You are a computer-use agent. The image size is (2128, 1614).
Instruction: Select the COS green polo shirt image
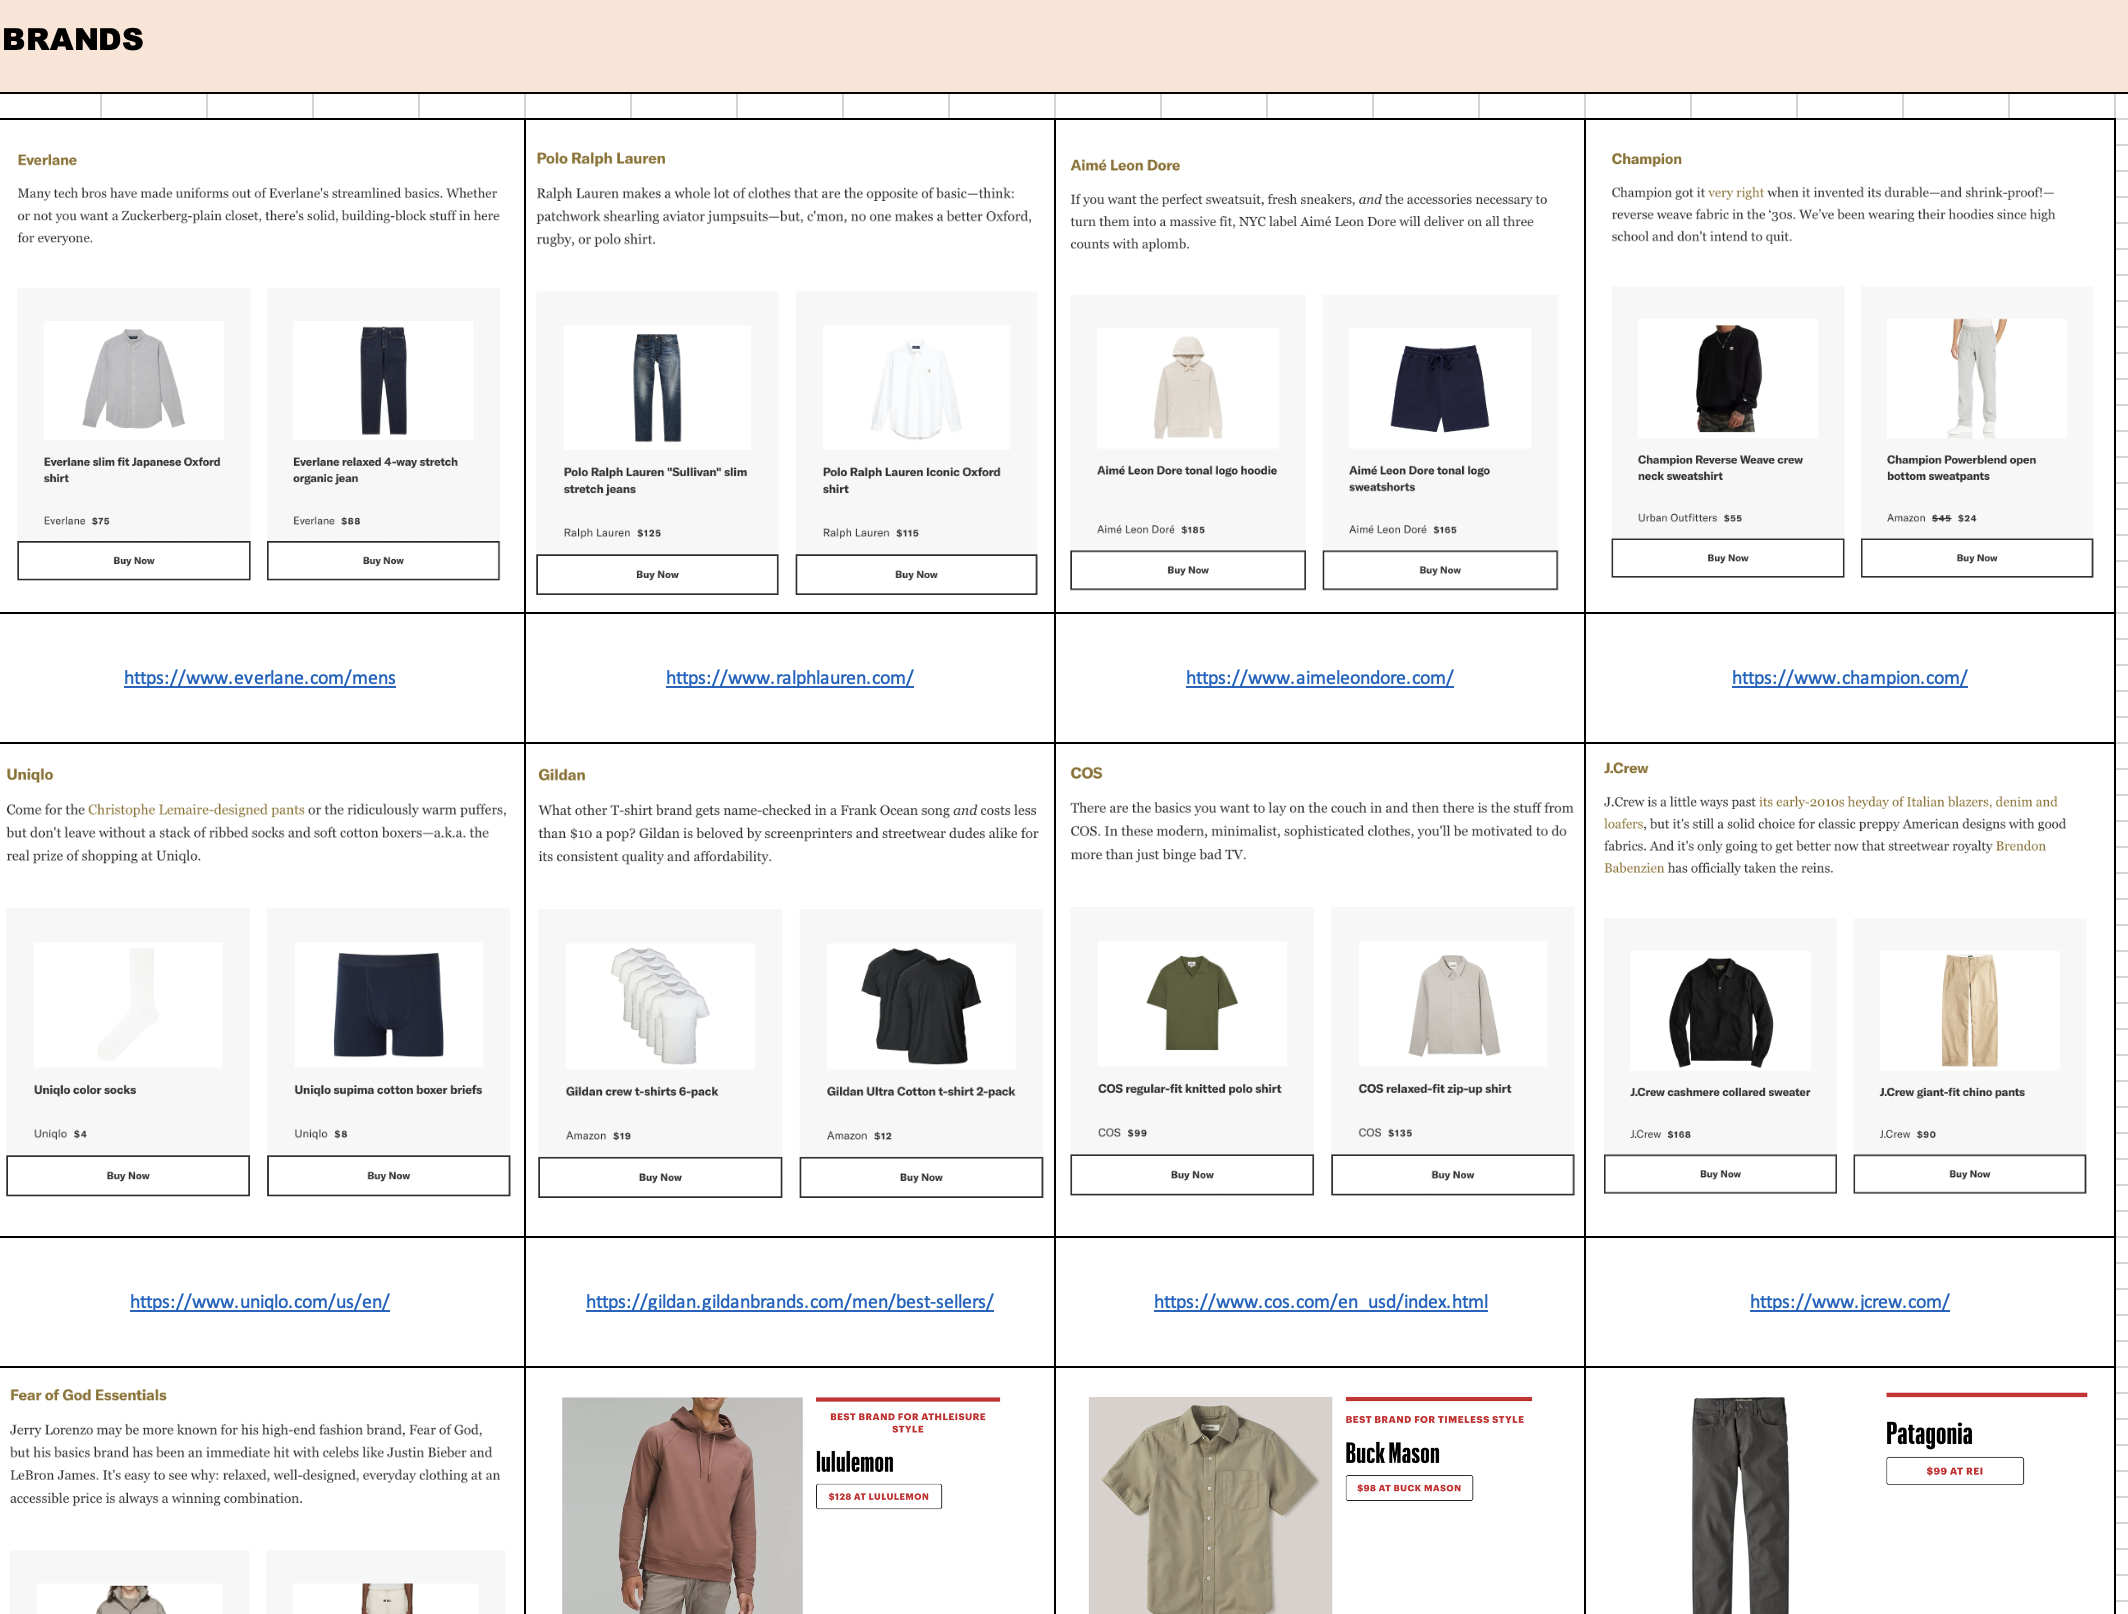[x=1192, y=1003]
